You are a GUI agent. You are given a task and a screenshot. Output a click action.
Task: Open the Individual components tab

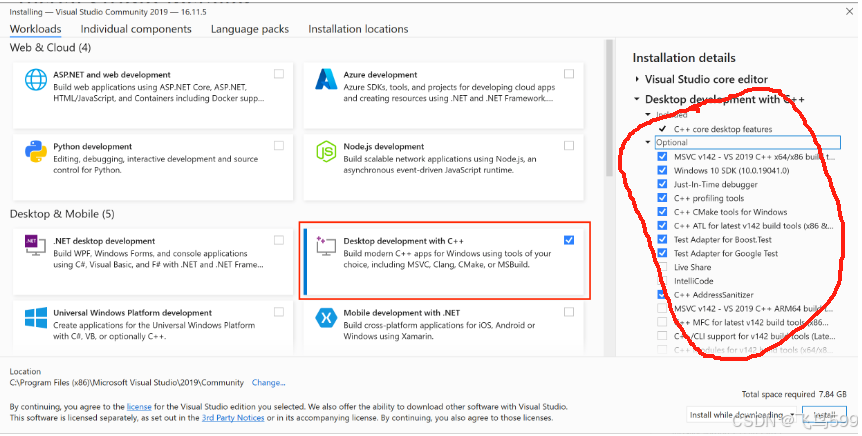coord(136,29)
